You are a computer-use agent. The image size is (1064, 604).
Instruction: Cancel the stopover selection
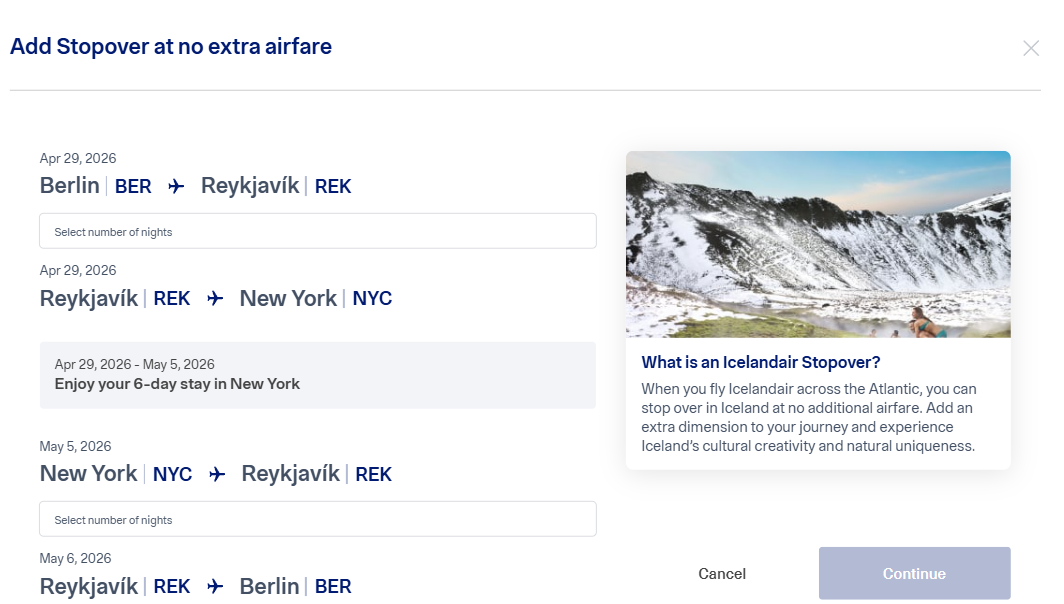[x=722, y=574]
